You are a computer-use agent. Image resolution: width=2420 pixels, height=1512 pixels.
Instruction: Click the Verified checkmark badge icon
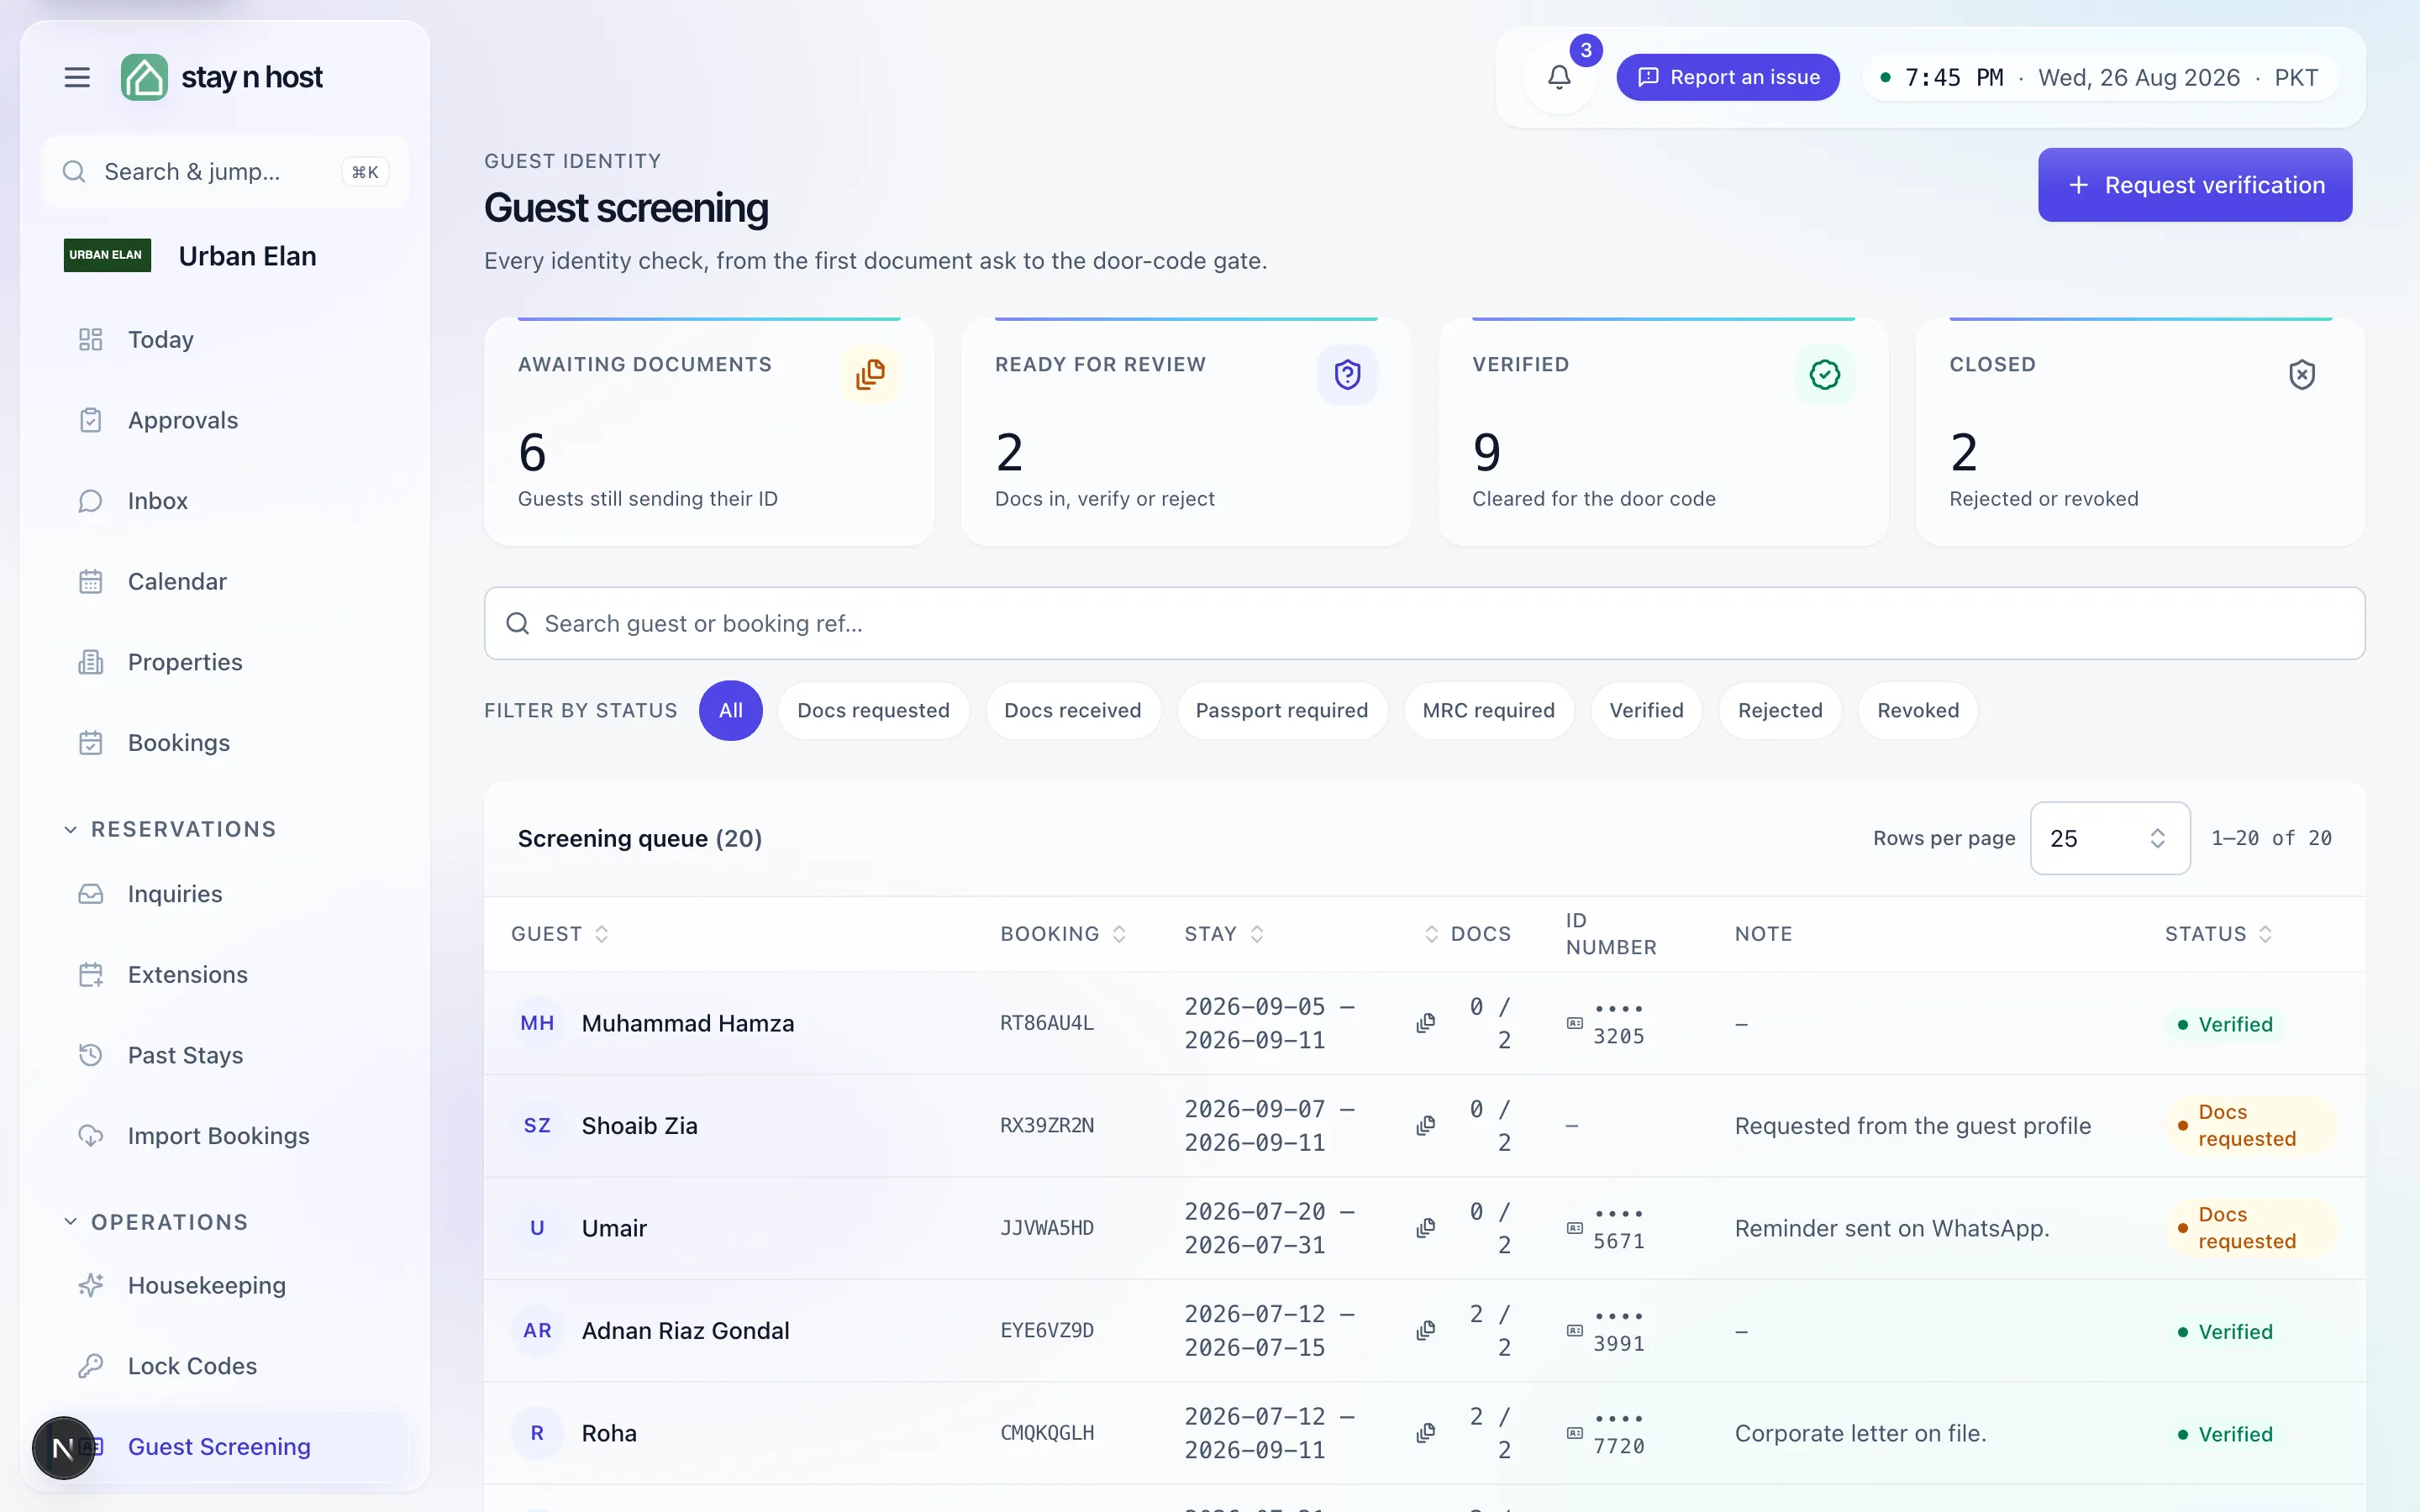[x=1824, y=375]
